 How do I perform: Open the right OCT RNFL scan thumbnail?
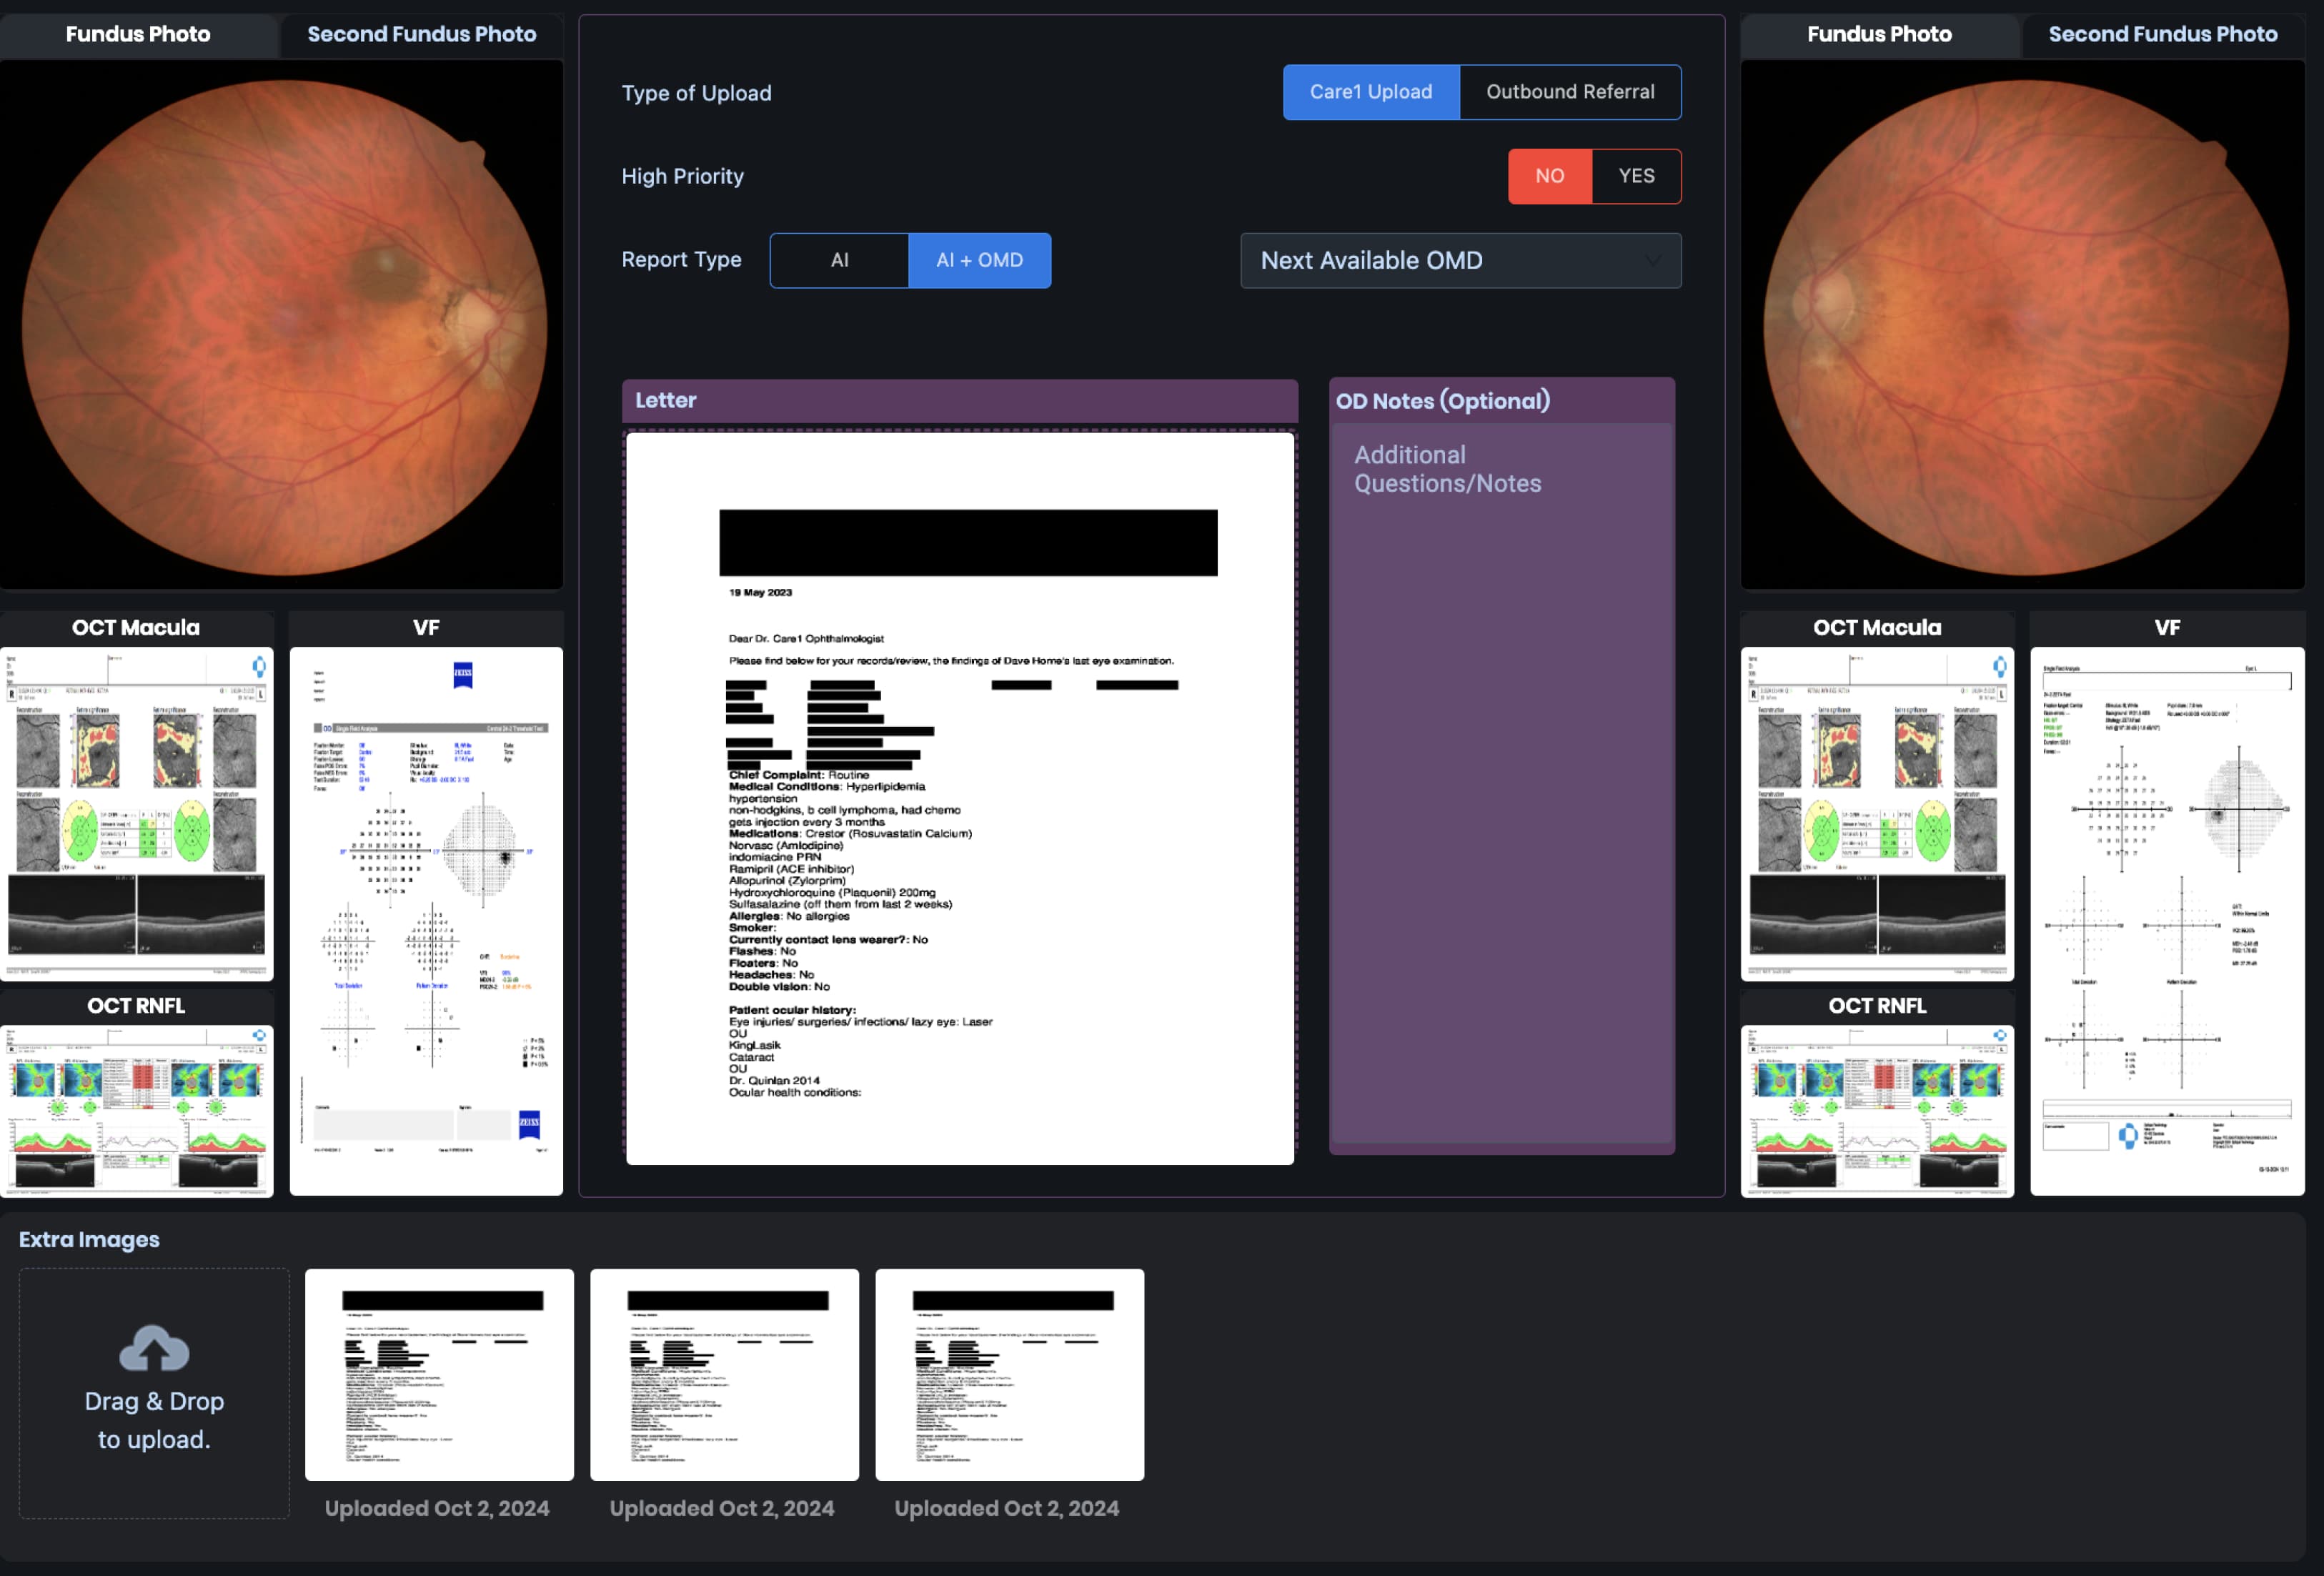pyautogui.click(x=1877, y=1109)
